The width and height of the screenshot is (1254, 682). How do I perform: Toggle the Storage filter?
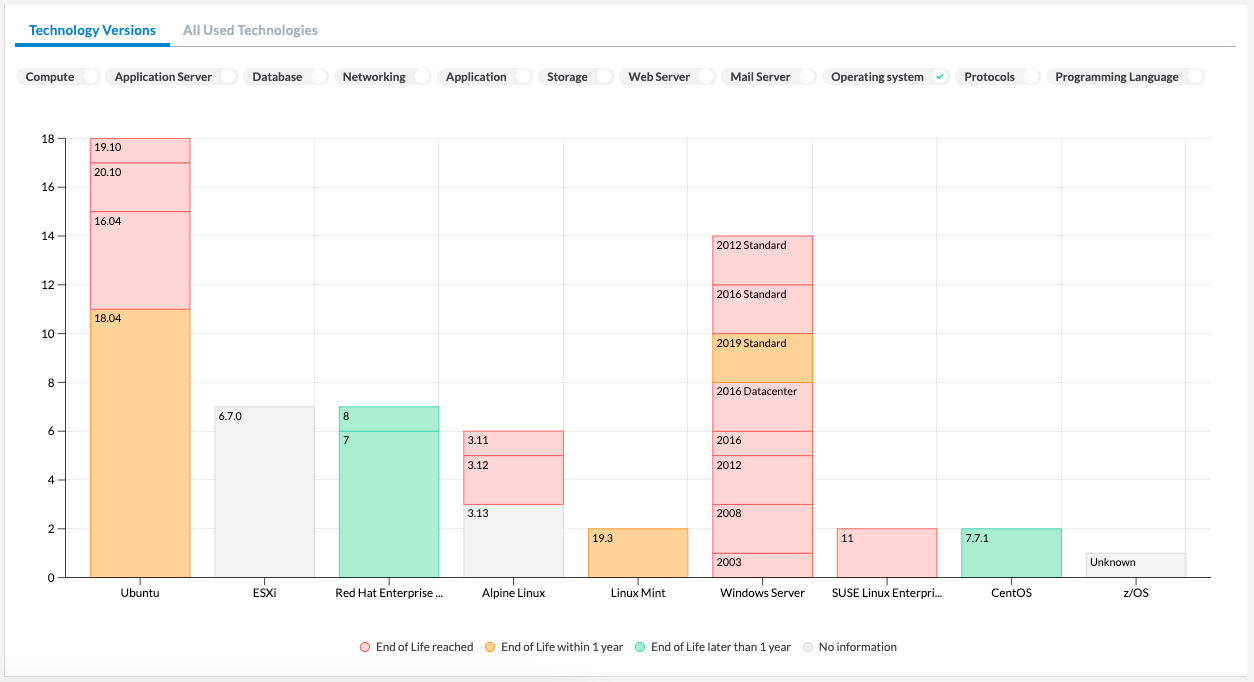click(604, 77)
